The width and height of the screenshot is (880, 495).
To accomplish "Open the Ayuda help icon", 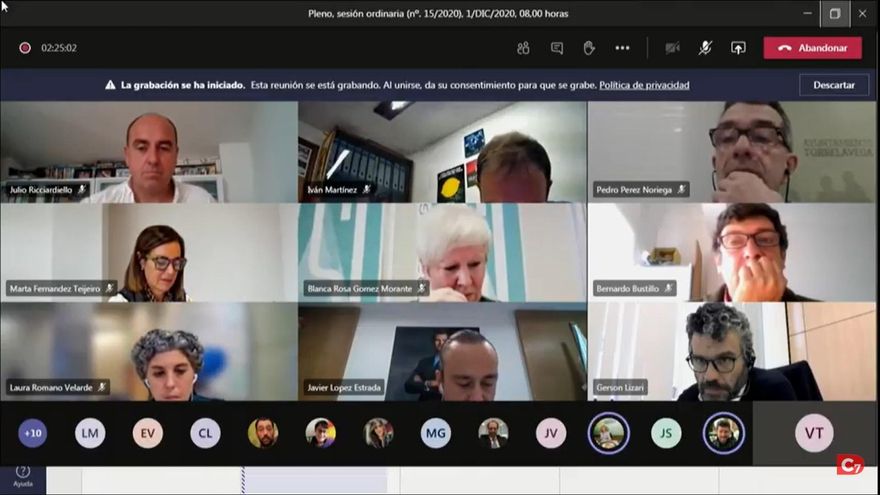I will pos(23,473).
